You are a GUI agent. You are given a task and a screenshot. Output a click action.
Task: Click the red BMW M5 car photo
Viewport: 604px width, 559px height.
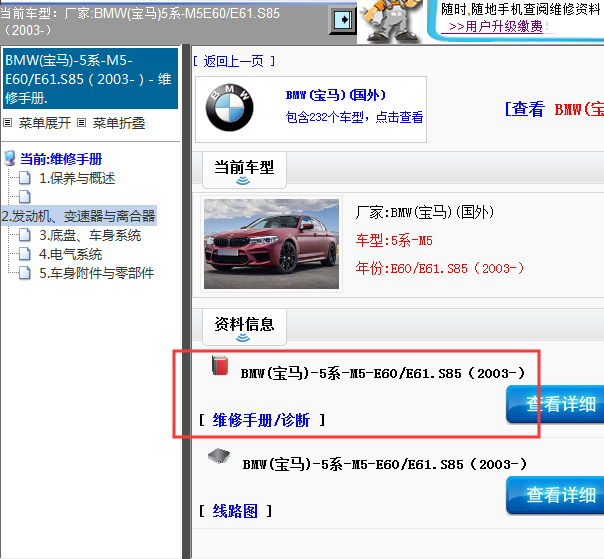tap(272, 244)
